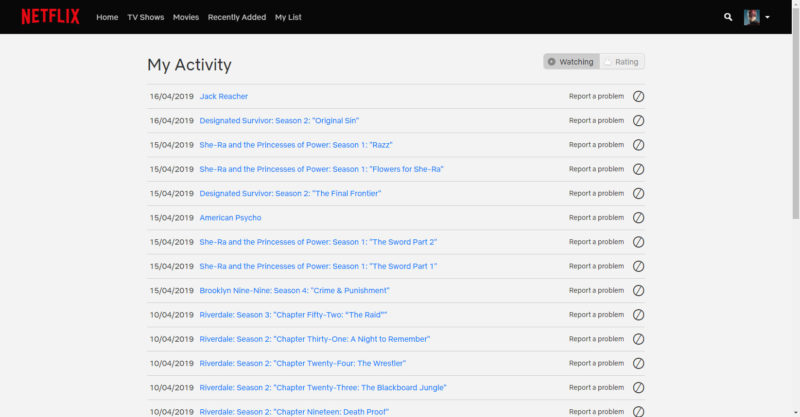Viewport: 800px width, 417px height.
Task: Hide She-Ra "Flowers for She-Ra" from history
Action: (638, 169)
